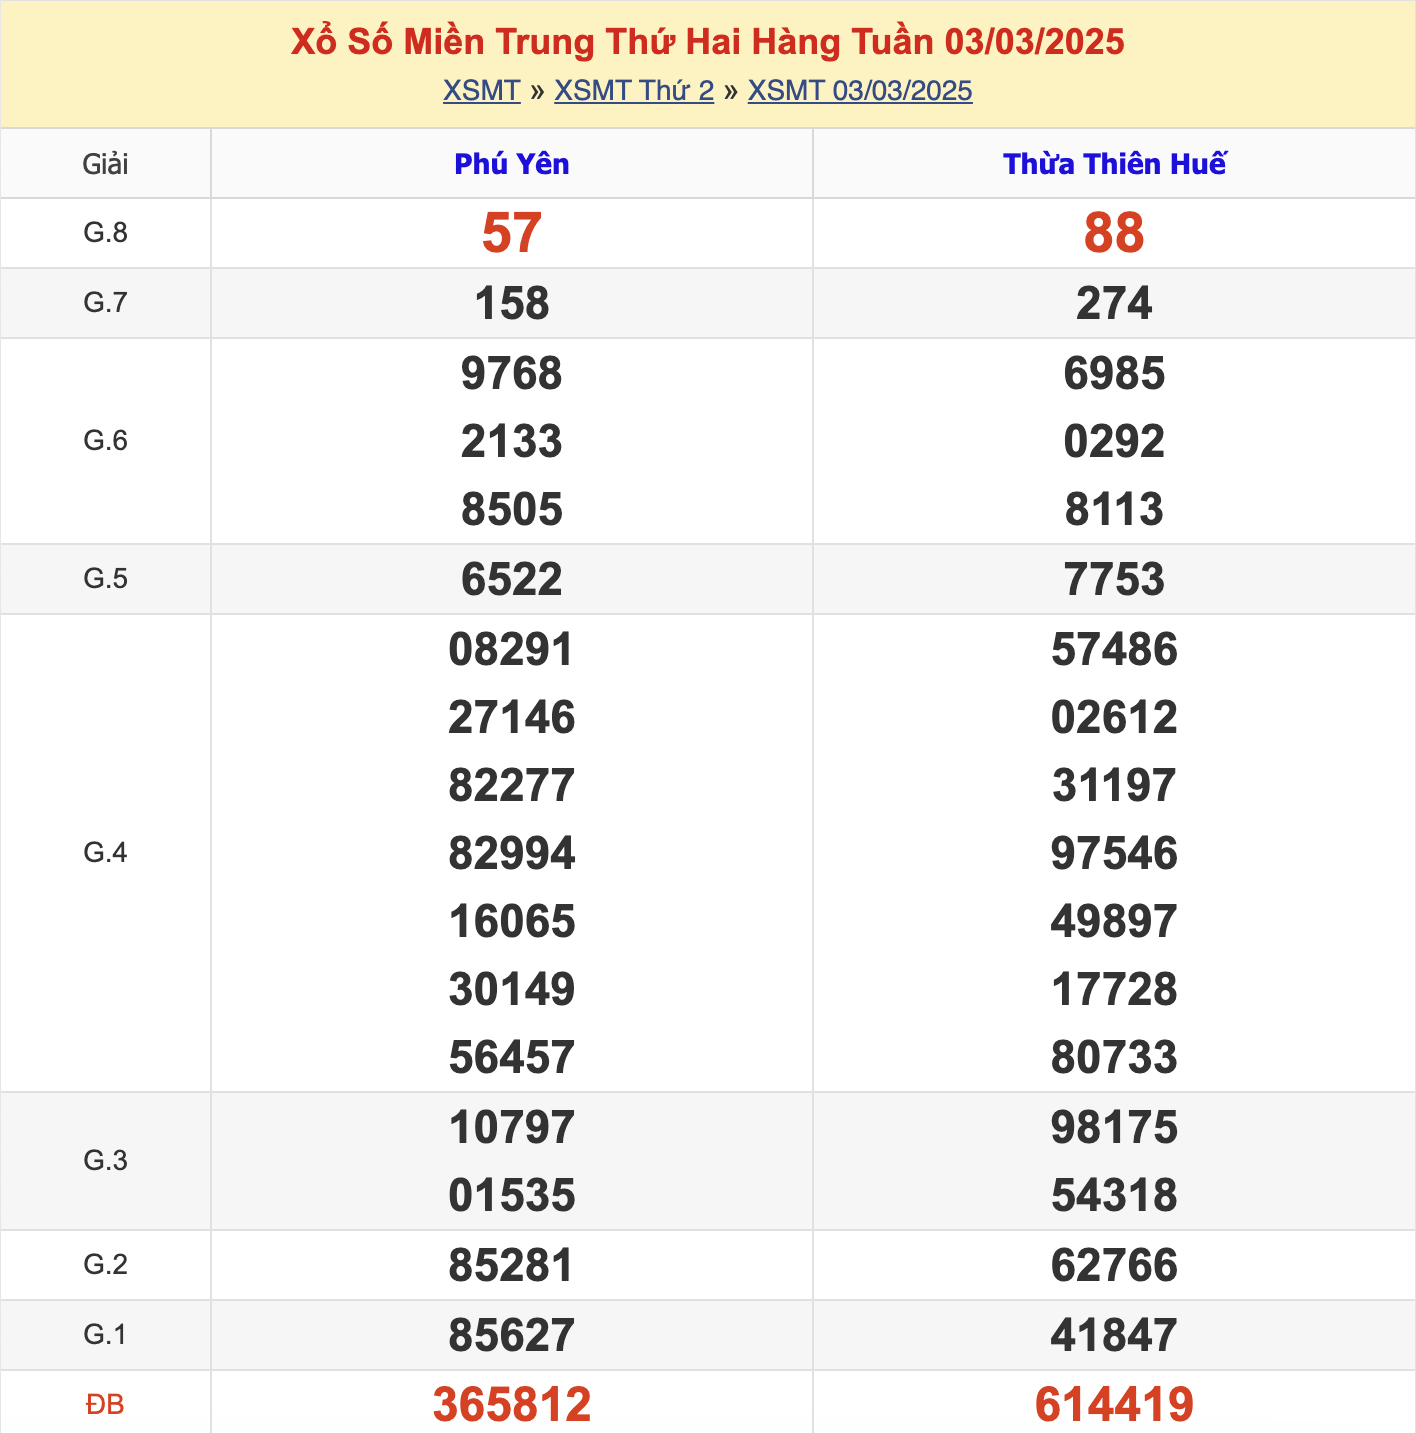
Task: Click G.4 number 49897
Action: (x=1114, y=921)
